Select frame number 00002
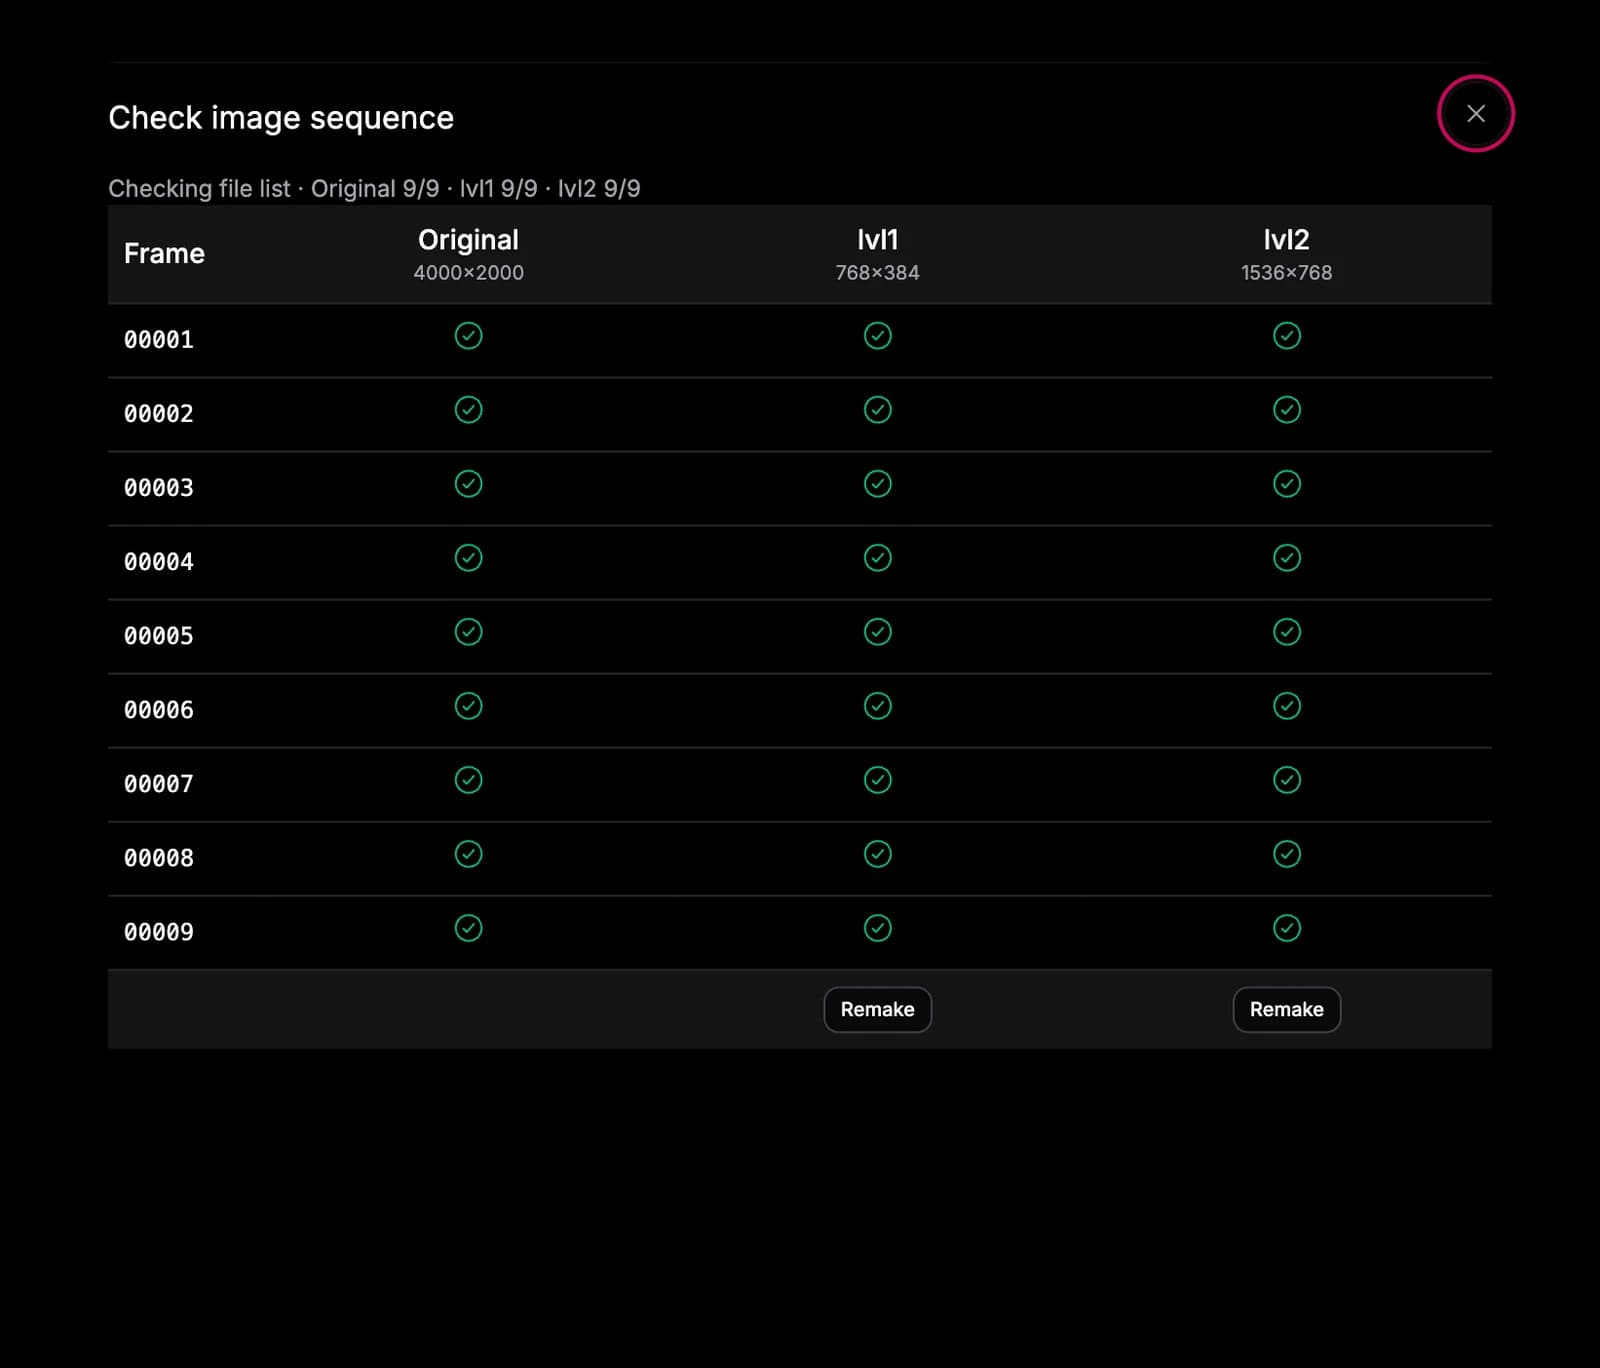The image size is (1600, 1368). tap(158, 414)
